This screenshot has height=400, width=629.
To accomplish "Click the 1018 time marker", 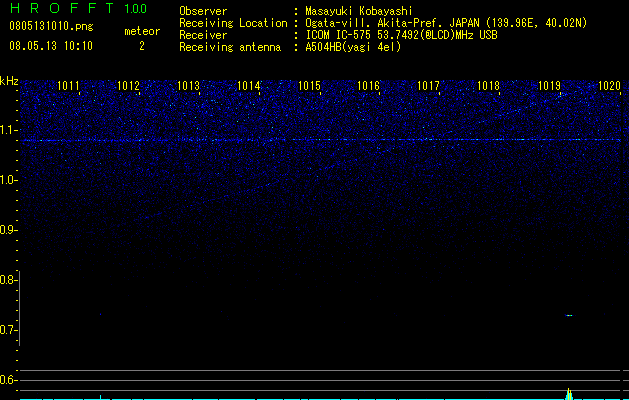I will (489, 86).
